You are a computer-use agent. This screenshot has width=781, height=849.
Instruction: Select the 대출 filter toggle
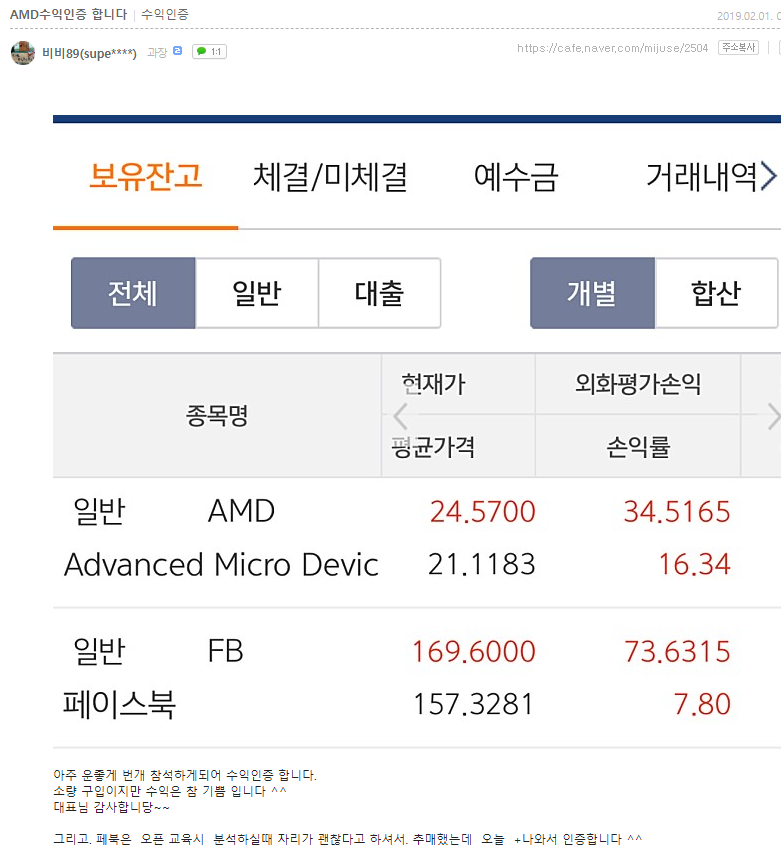click(x=380, y=293)
